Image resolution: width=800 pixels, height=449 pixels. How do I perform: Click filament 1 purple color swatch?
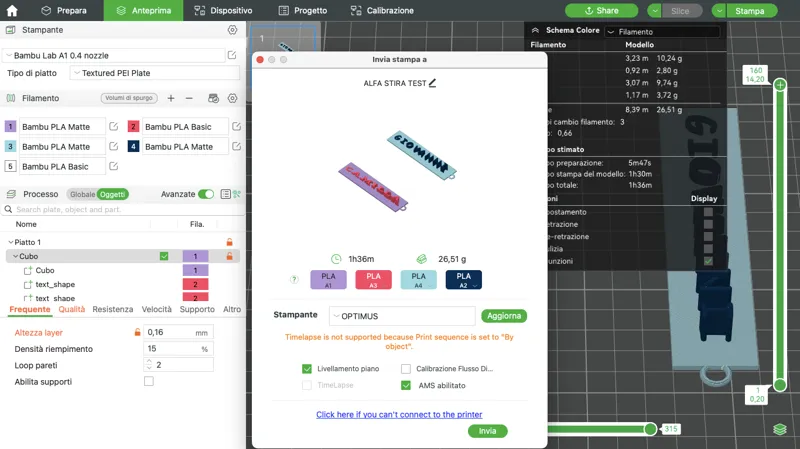coord(10,126)
